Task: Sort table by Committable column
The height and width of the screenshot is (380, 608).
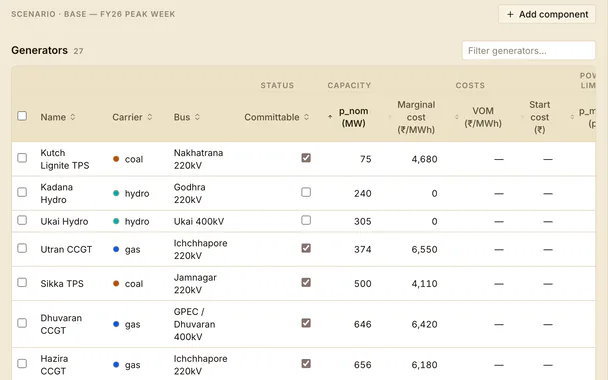Action: pyautogui.click(x=276, y=117)
